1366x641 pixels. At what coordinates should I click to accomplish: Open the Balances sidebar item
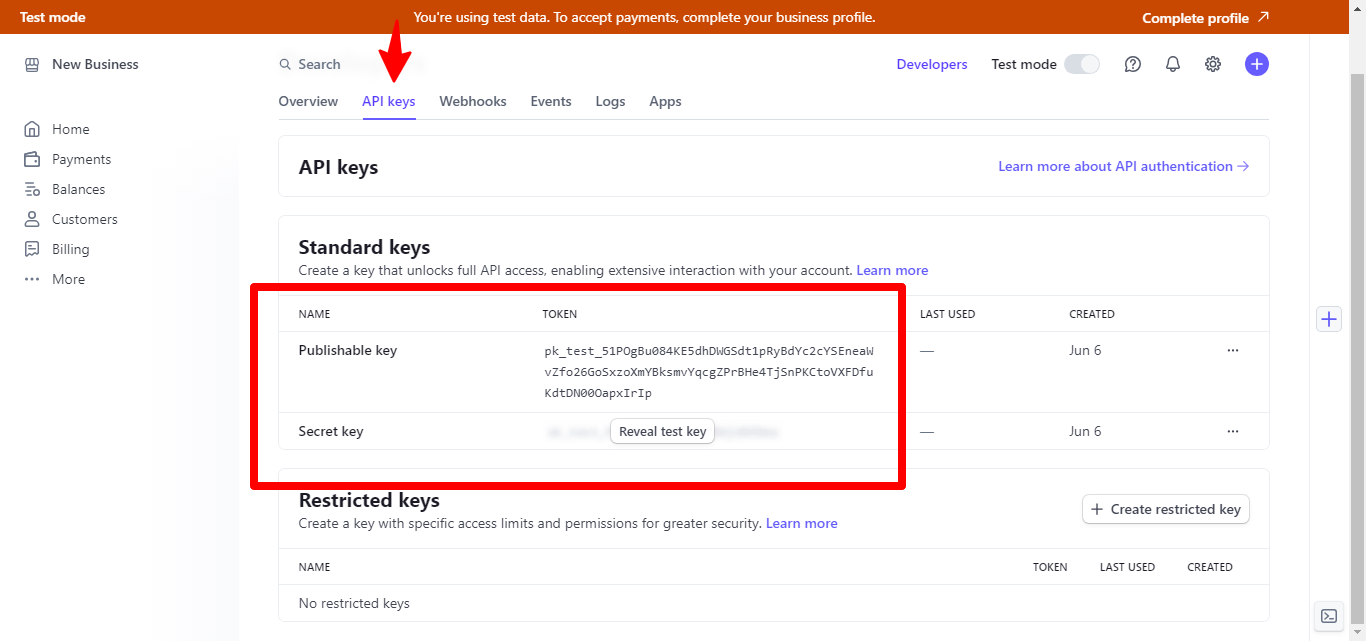[x=78, y=189]
